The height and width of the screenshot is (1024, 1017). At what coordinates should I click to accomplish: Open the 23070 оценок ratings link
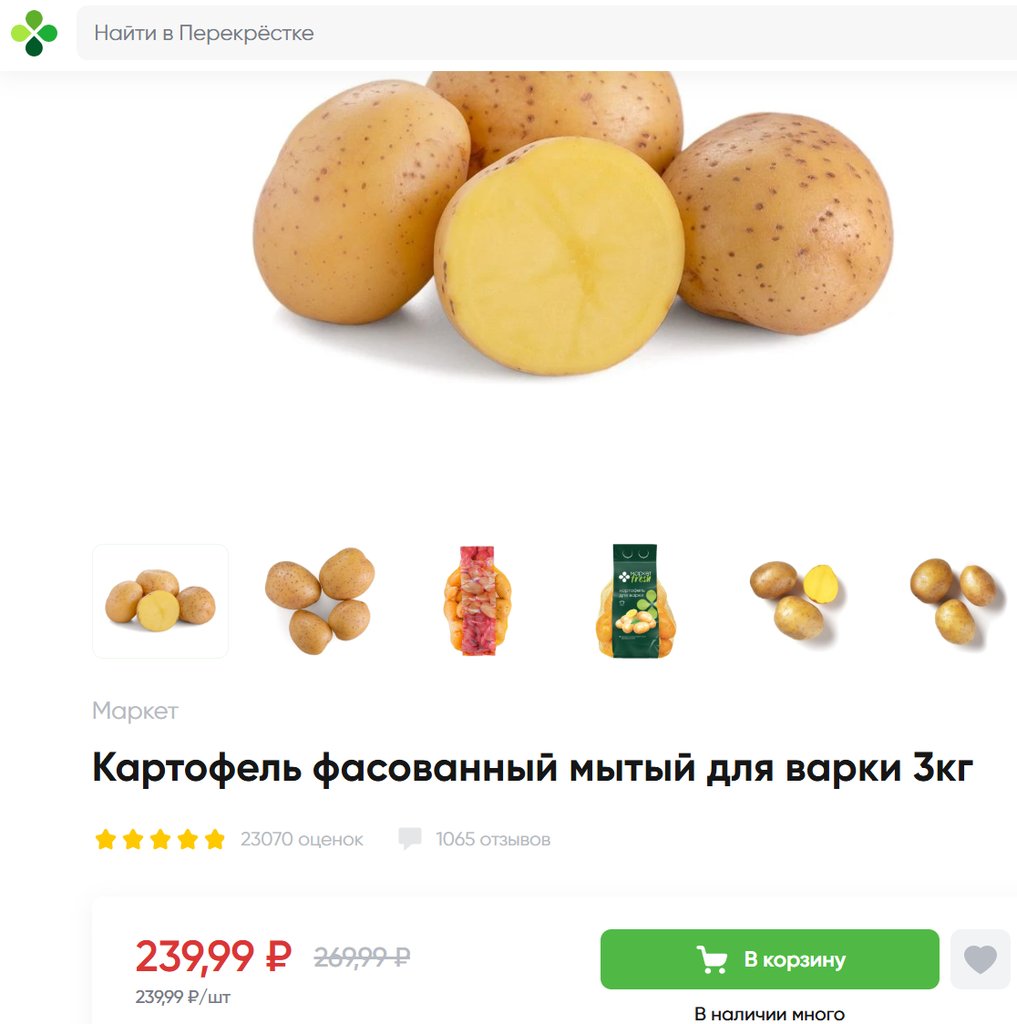(x=302, y=839)
